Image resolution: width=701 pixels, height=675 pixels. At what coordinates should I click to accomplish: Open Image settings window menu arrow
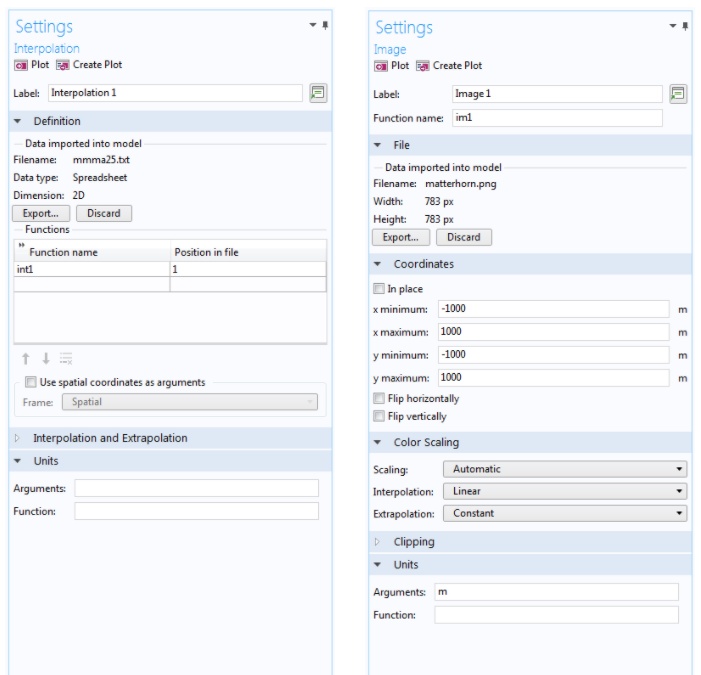pyautogui.click(x=673, y=26)
